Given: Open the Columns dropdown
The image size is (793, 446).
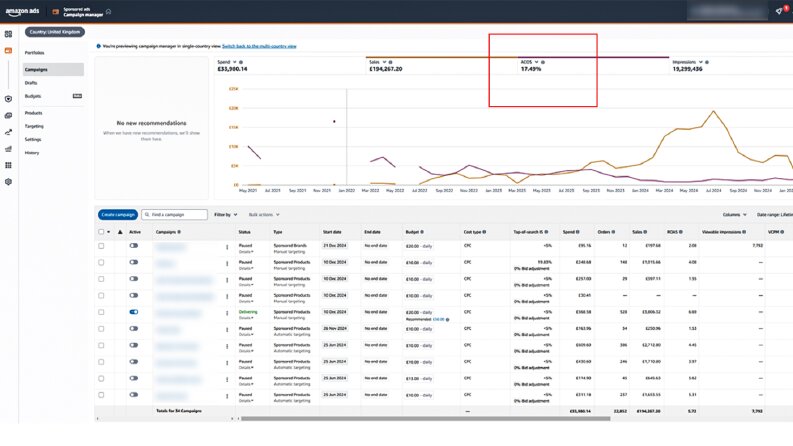Looking at the screenshot, I should (734, 215).
